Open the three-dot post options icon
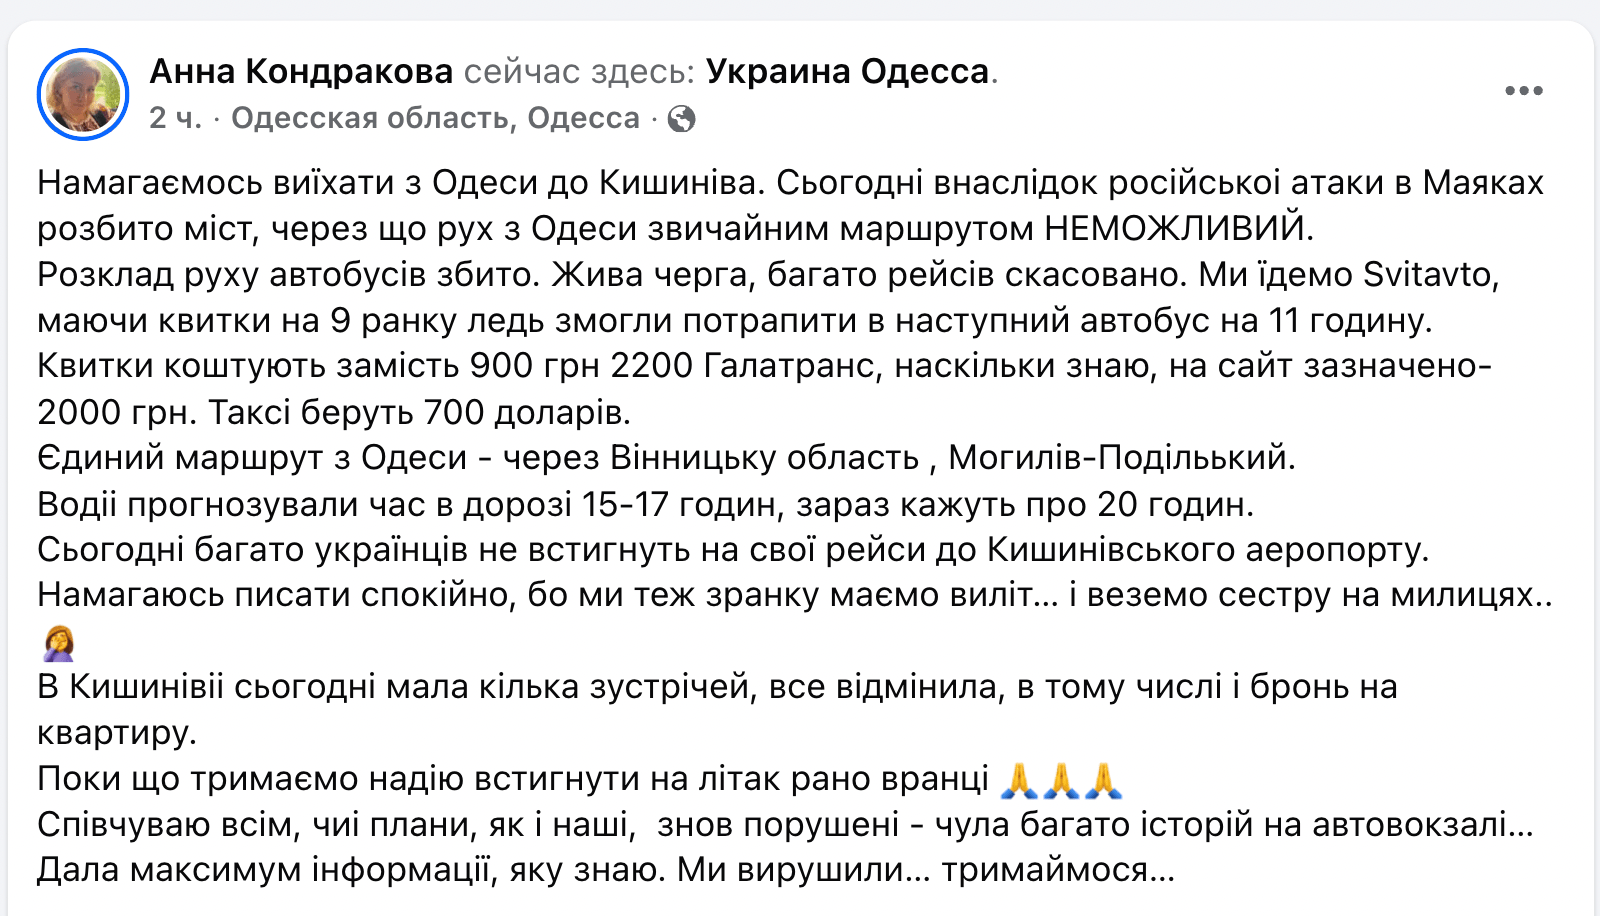 point(1524,91)
